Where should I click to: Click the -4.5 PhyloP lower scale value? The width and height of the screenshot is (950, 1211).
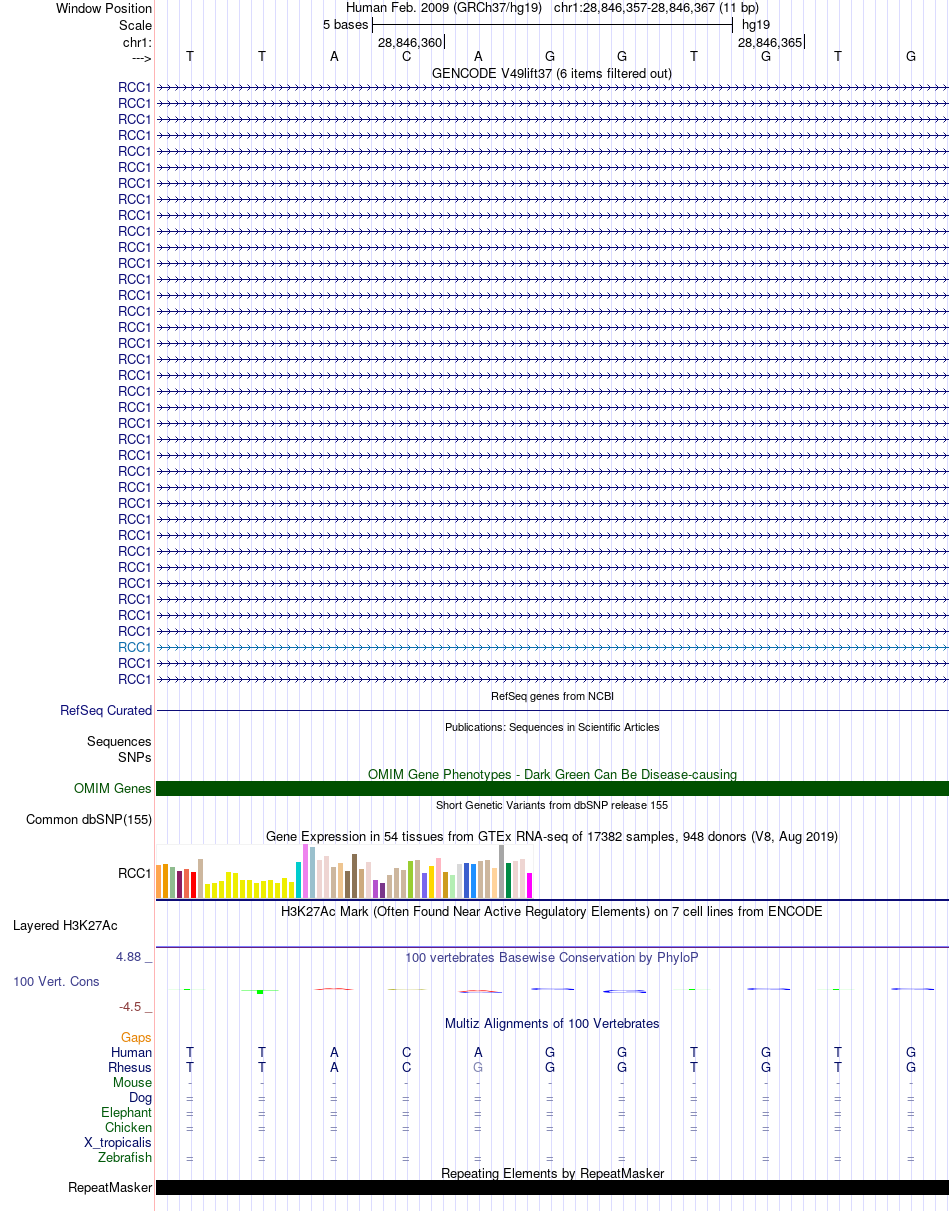(x=131, y=1007)
